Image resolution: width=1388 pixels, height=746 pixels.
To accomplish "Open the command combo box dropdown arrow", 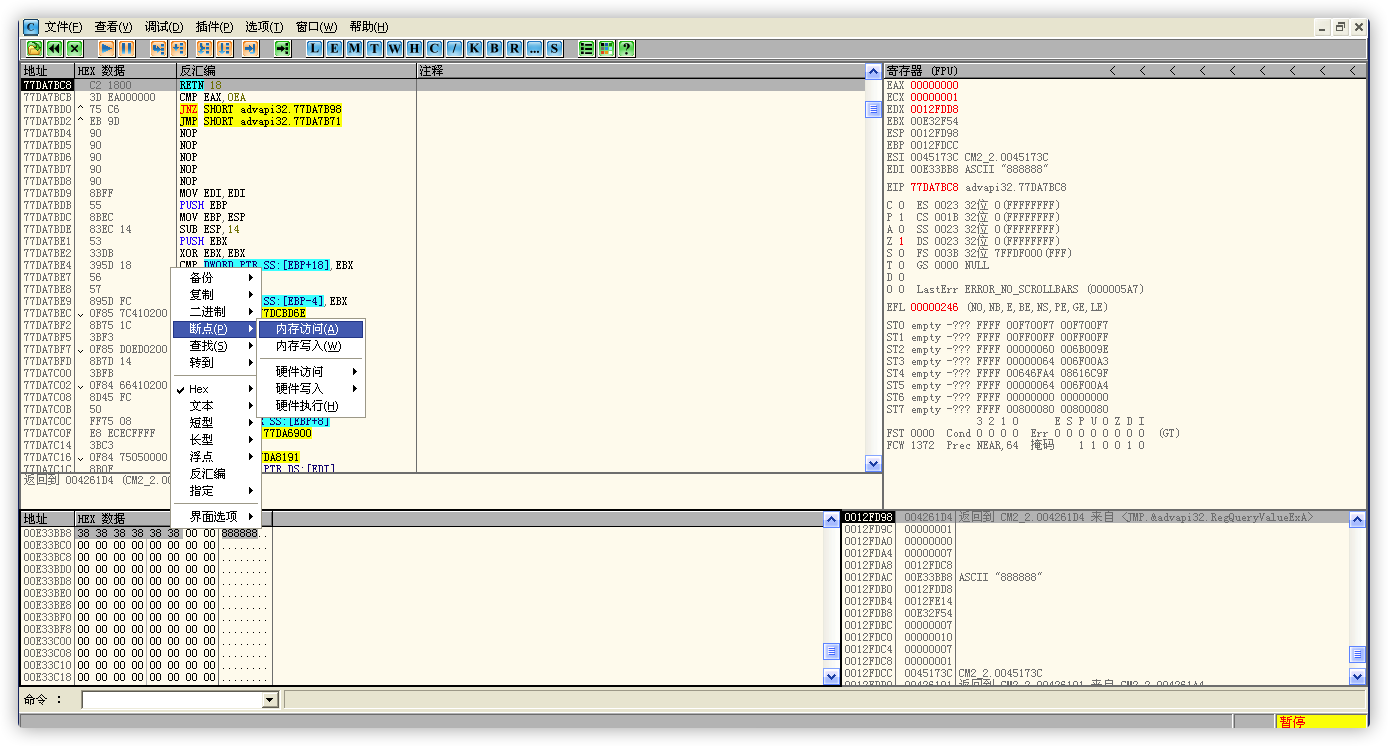I will [269, 700].
